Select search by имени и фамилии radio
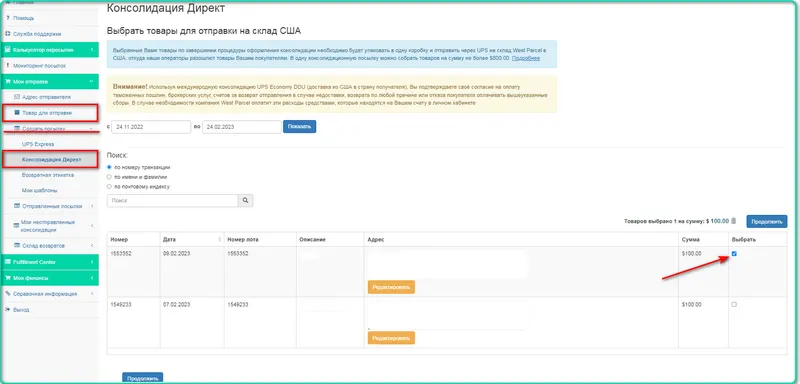 (109, 177)
